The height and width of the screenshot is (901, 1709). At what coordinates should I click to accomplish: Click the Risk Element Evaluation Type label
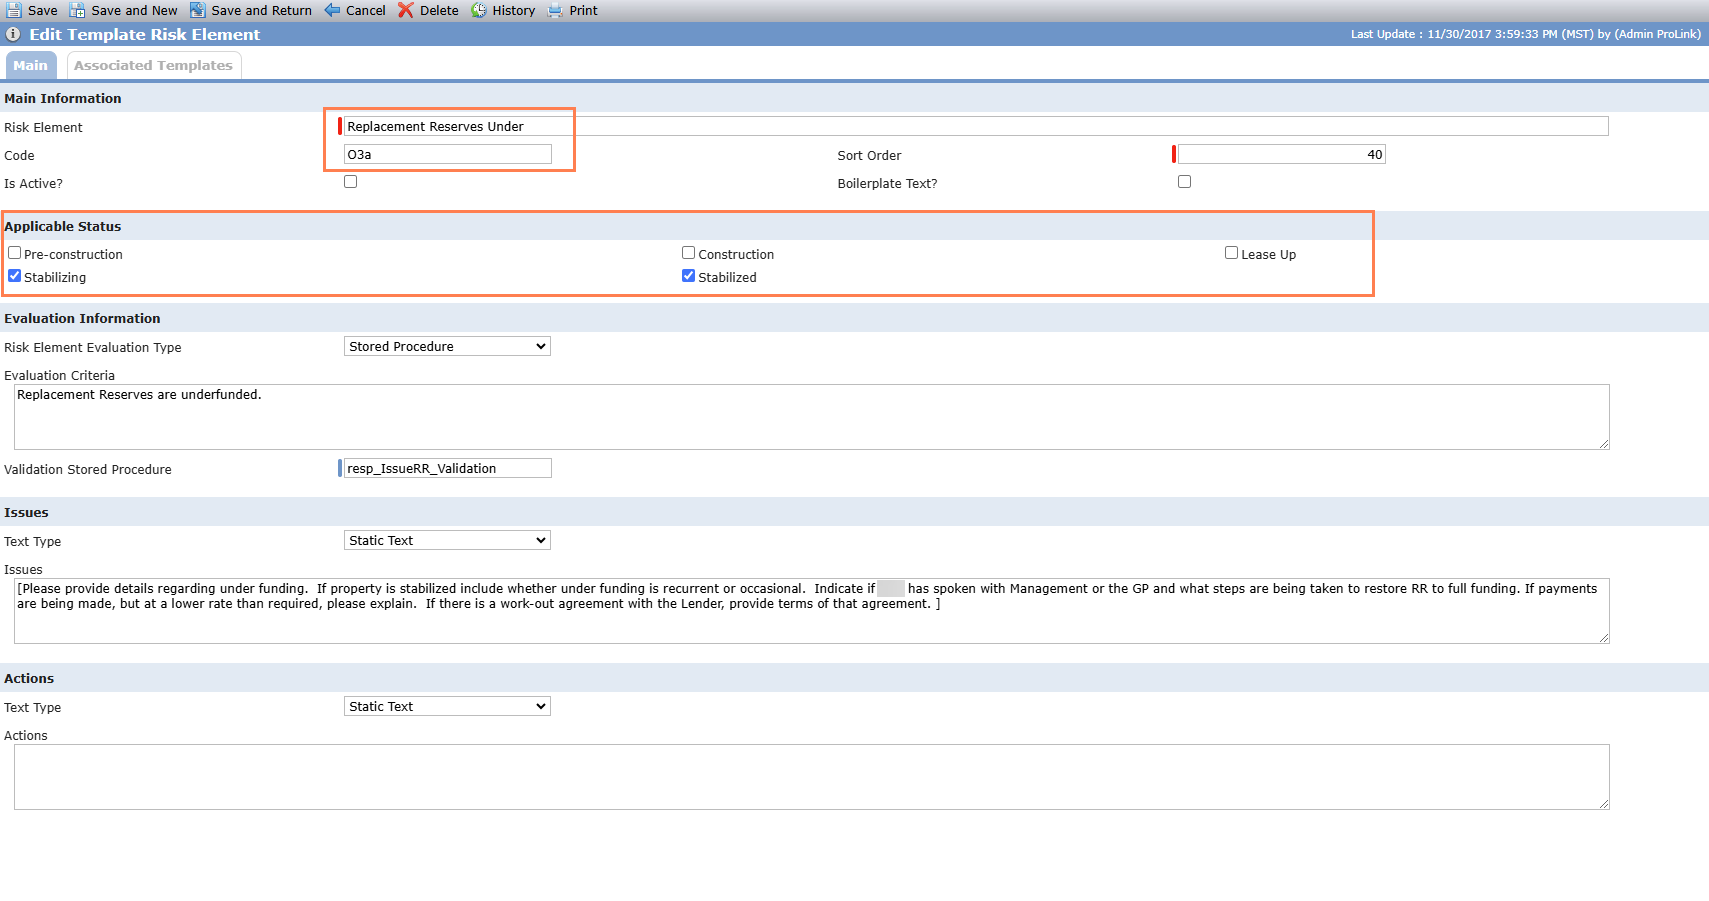tap(92, 347)
